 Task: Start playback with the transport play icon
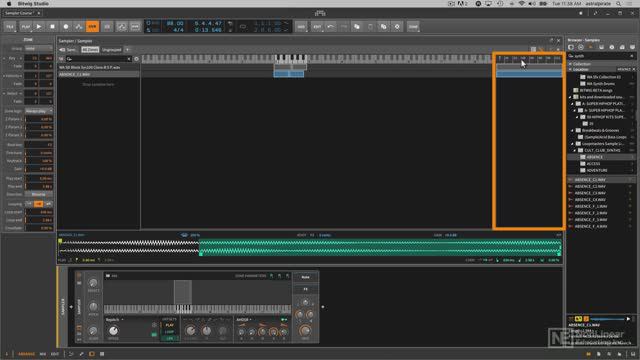tap(39, 27)
